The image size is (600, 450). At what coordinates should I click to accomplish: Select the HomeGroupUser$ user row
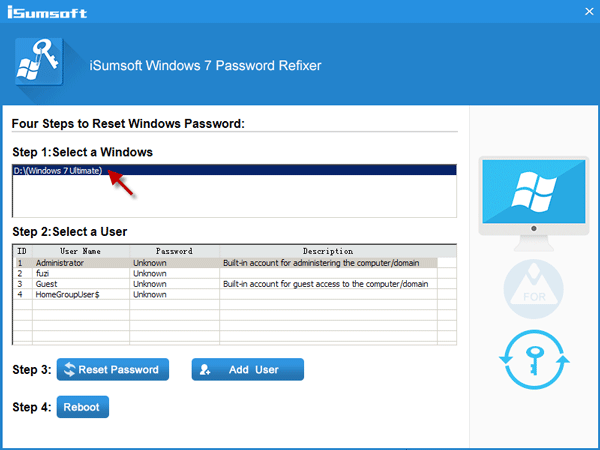[x=226, y=294]
